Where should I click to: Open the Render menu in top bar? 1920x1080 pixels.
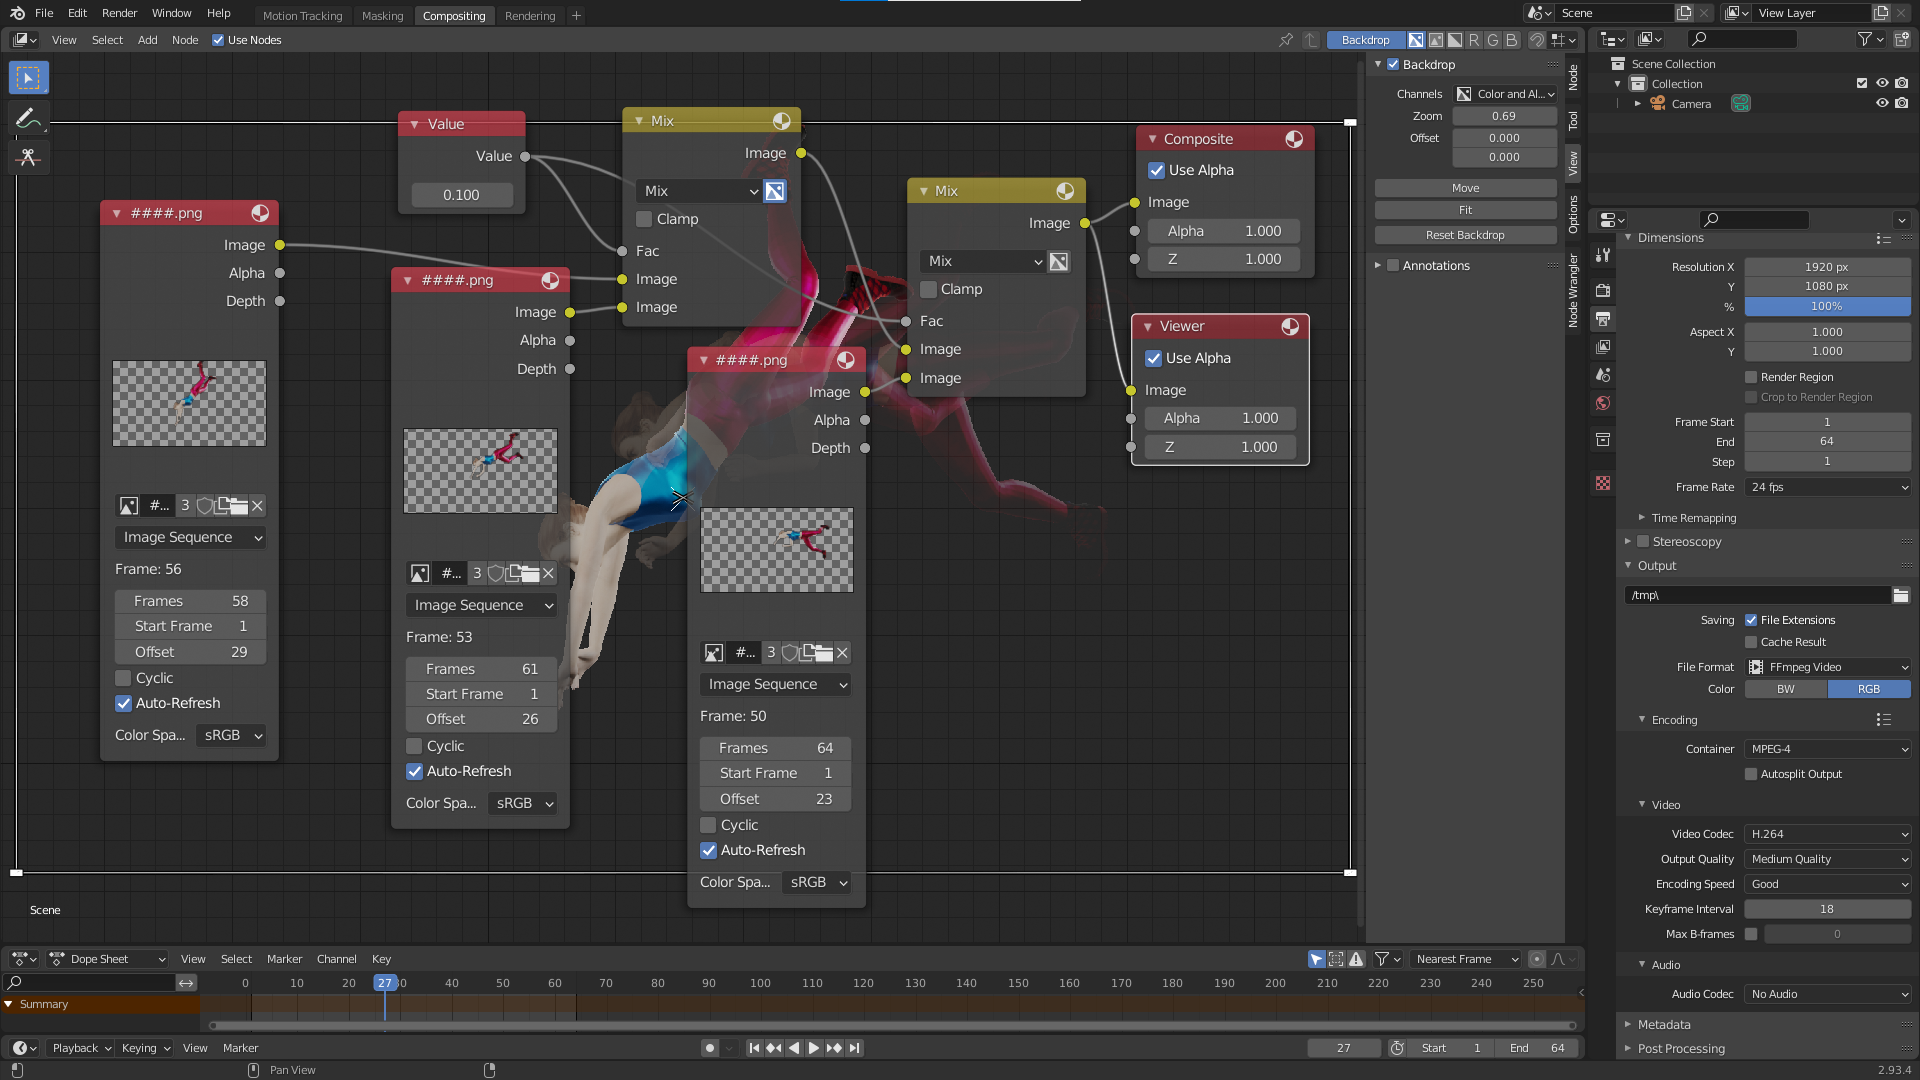pyautogui.click(x=119, y=13)
